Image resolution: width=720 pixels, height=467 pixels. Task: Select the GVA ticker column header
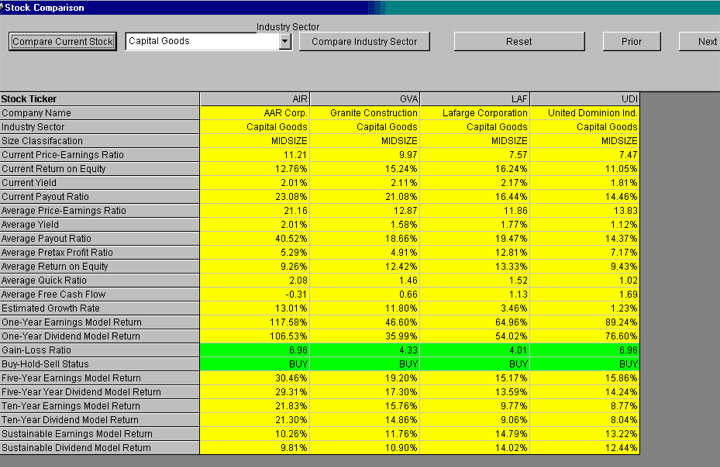point(365,99)
